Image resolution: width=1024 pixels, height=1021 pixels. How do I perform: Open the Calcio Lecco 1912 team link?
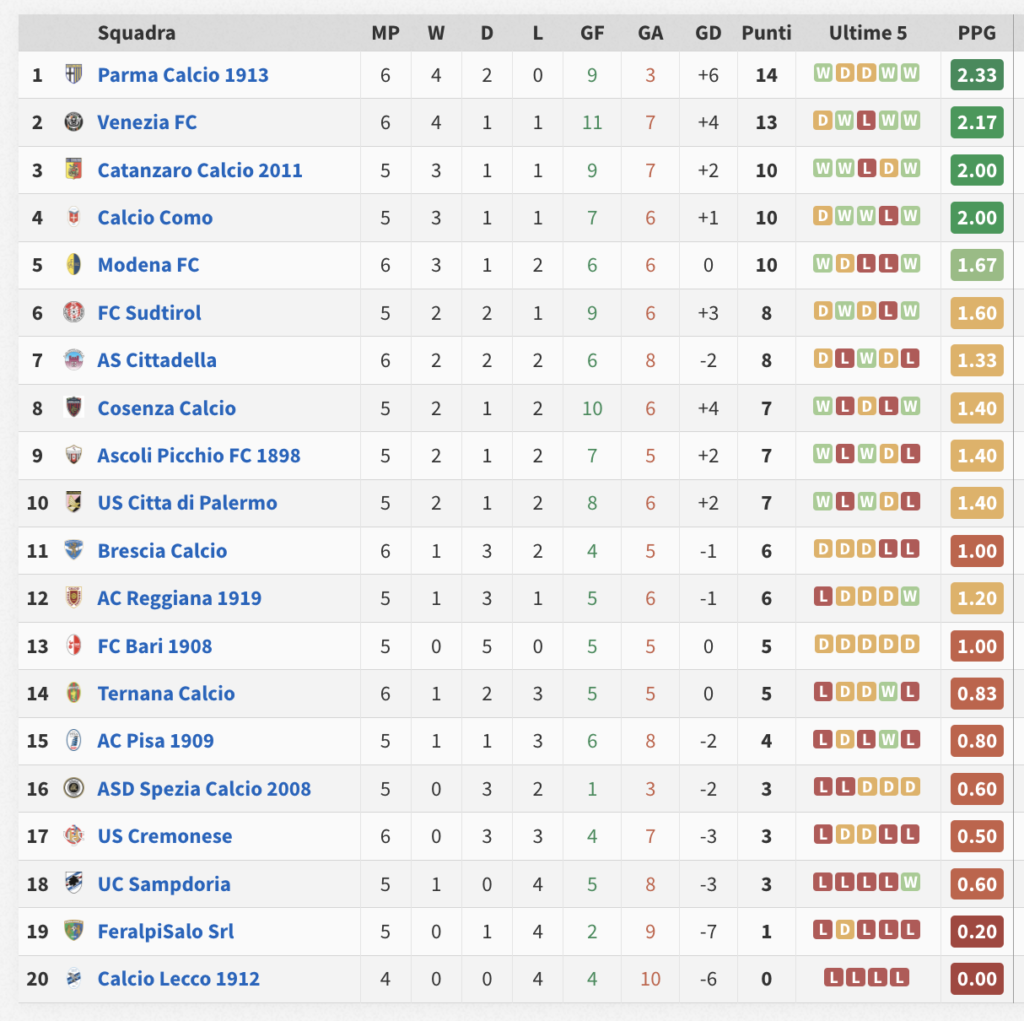tap(178, 979)
